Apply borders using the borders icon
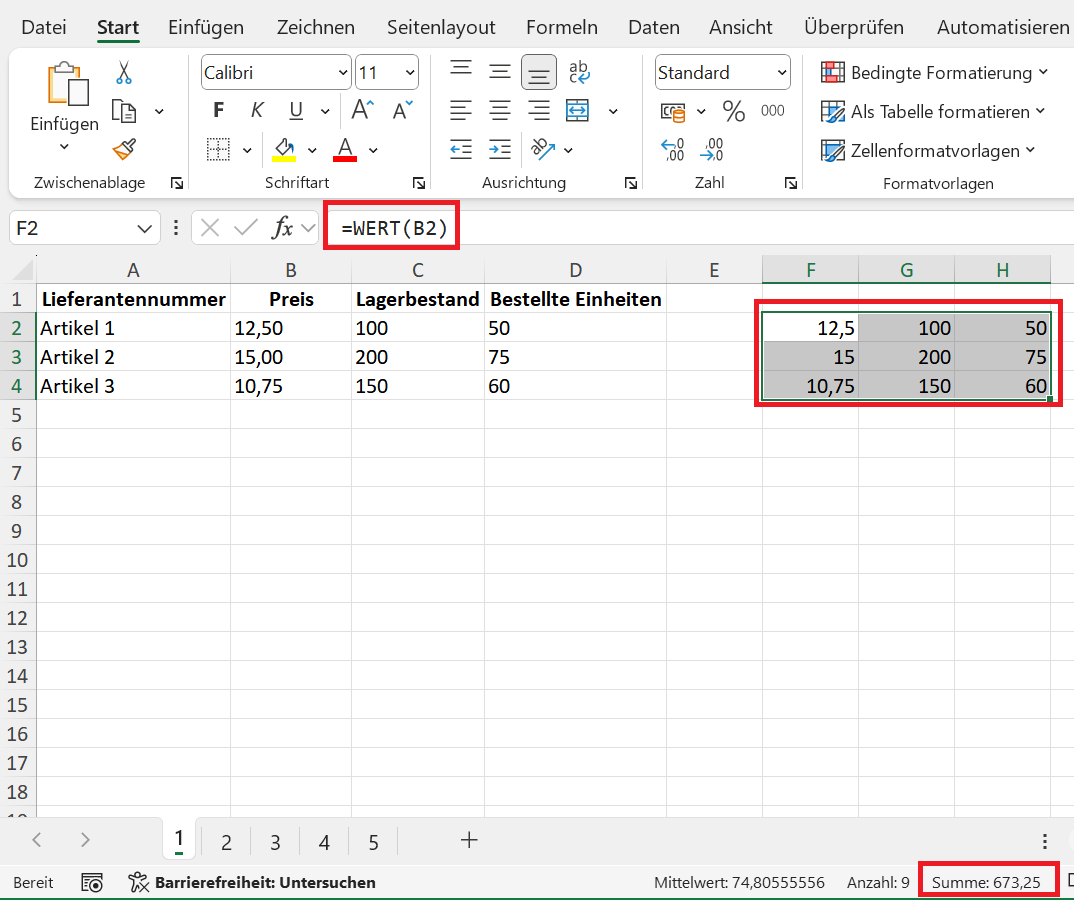1074x900 pixels. pyautogui.click(x=218, y=149)
